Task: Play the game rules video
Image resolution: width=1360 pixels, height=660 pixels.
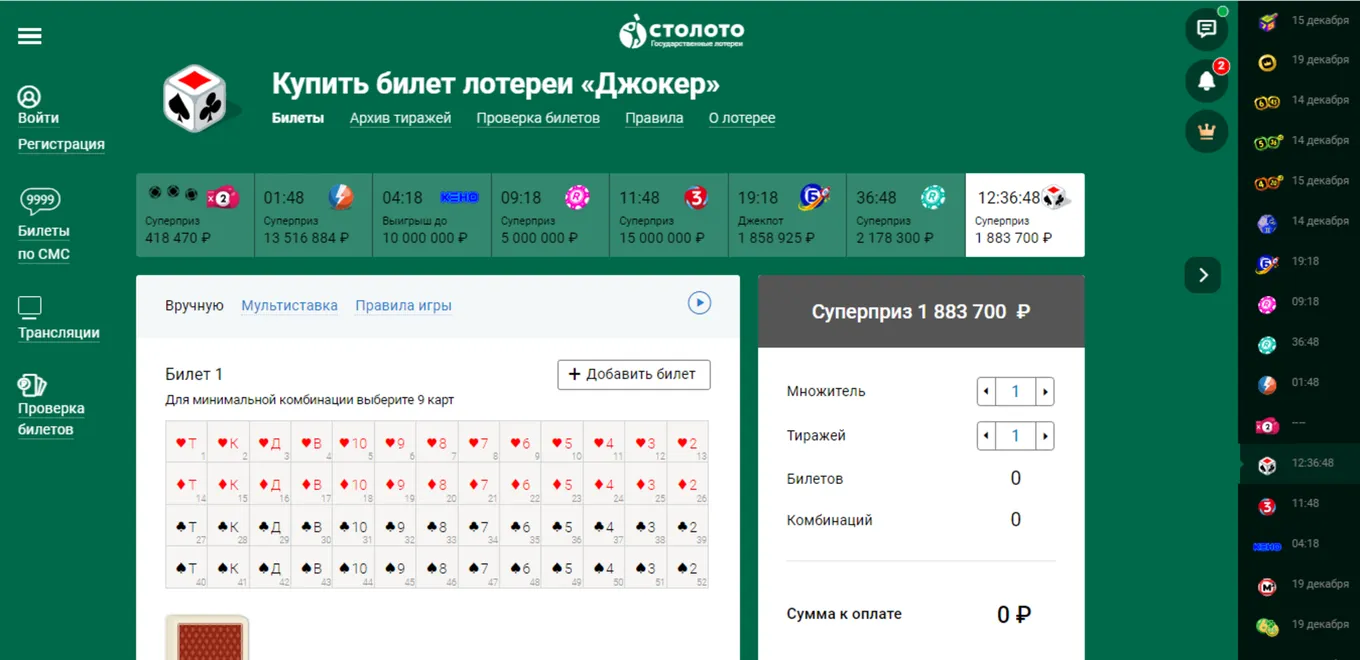Action: tap(699, 302)
